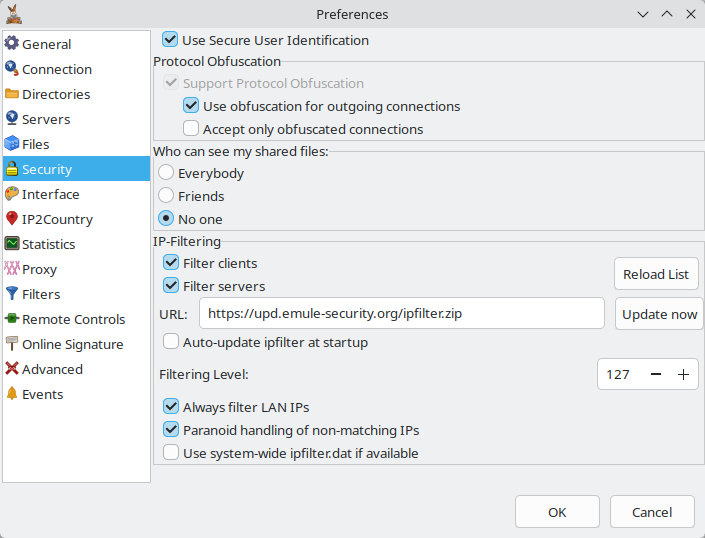The height and width of the screenshot is (538, 705).
Task: Click the Servers globe icon
Action: pyautogui.click(x=12, y=119)
